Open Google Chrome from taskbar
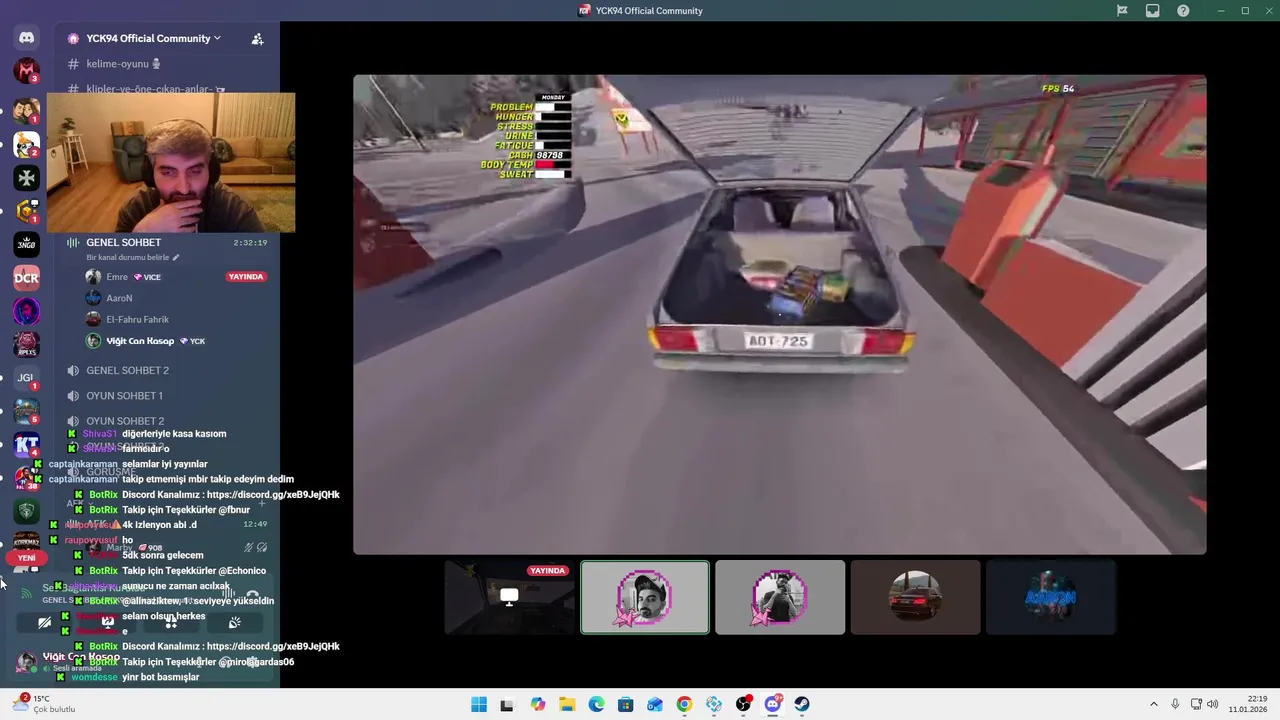This screenshot has width=1280, height=720. (x=684, y=704)
